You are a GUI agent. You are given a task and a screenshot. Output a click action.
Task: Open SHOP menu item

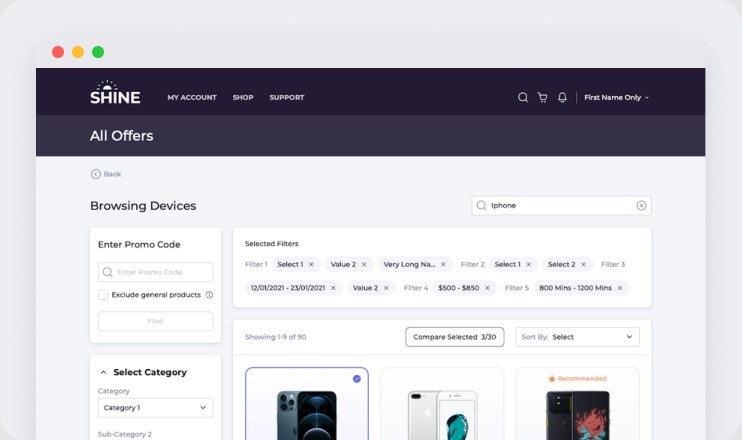click(x=243, y=97)
